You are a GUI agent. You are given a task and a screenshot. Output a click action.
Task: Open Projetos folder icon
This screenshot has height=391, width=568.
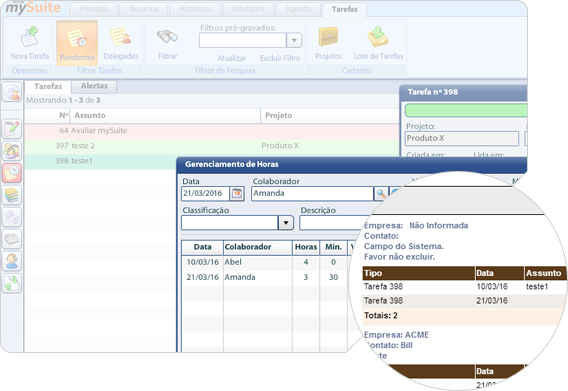point(329,37)
